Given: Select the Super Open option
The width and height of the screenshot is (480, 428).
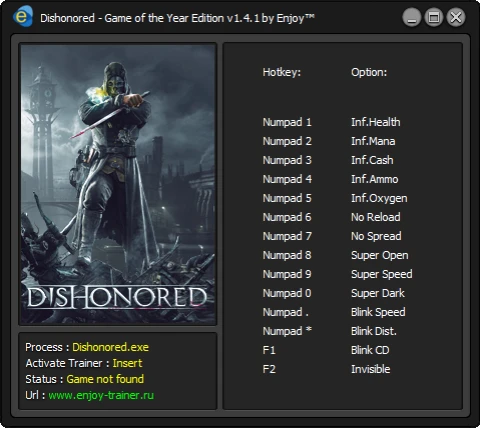Looking at the screenshot, I should [380, 255].
